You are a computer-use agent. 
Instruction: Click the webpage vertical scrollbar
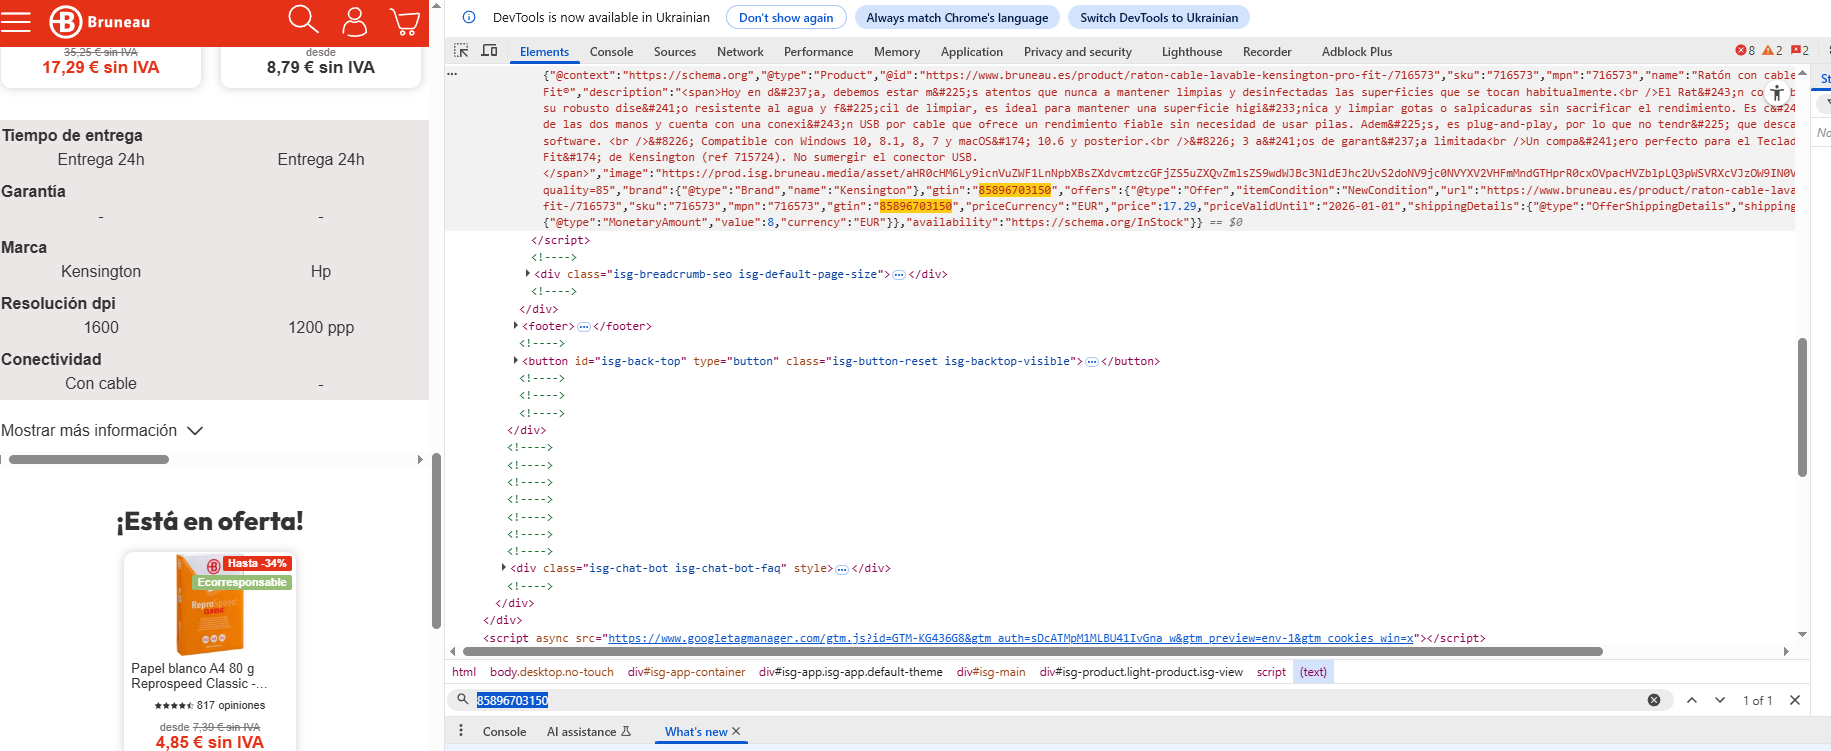pyautogui.click(x=436, y=540)
